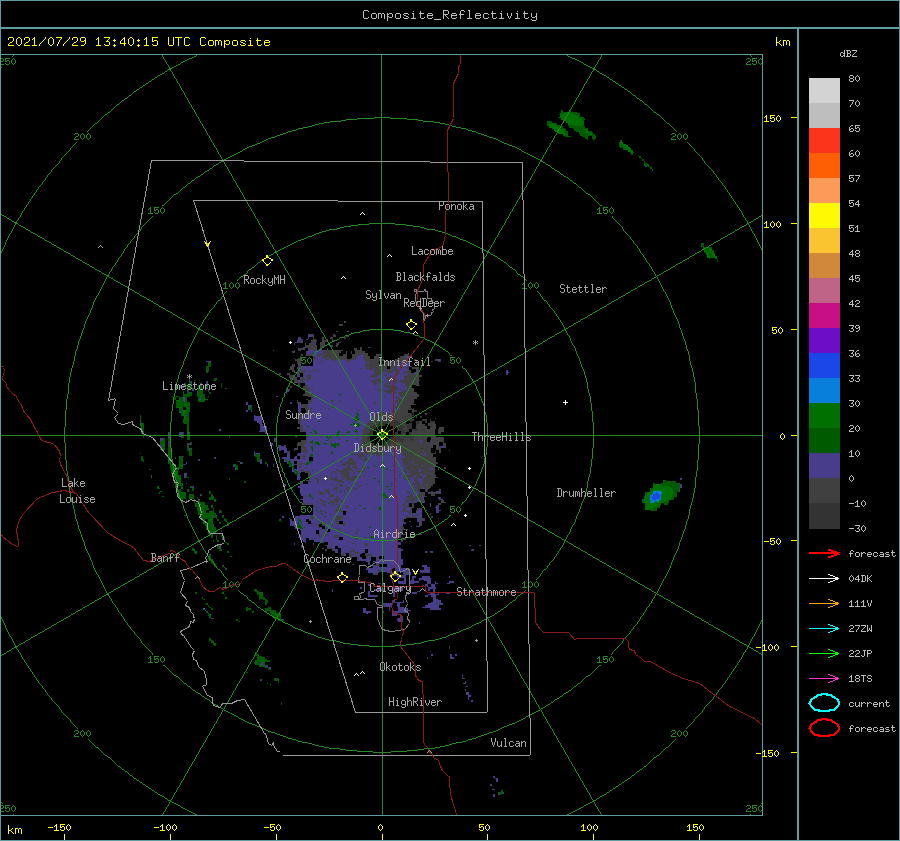Click the yellow radar site marker at center

tap(382, 435)
